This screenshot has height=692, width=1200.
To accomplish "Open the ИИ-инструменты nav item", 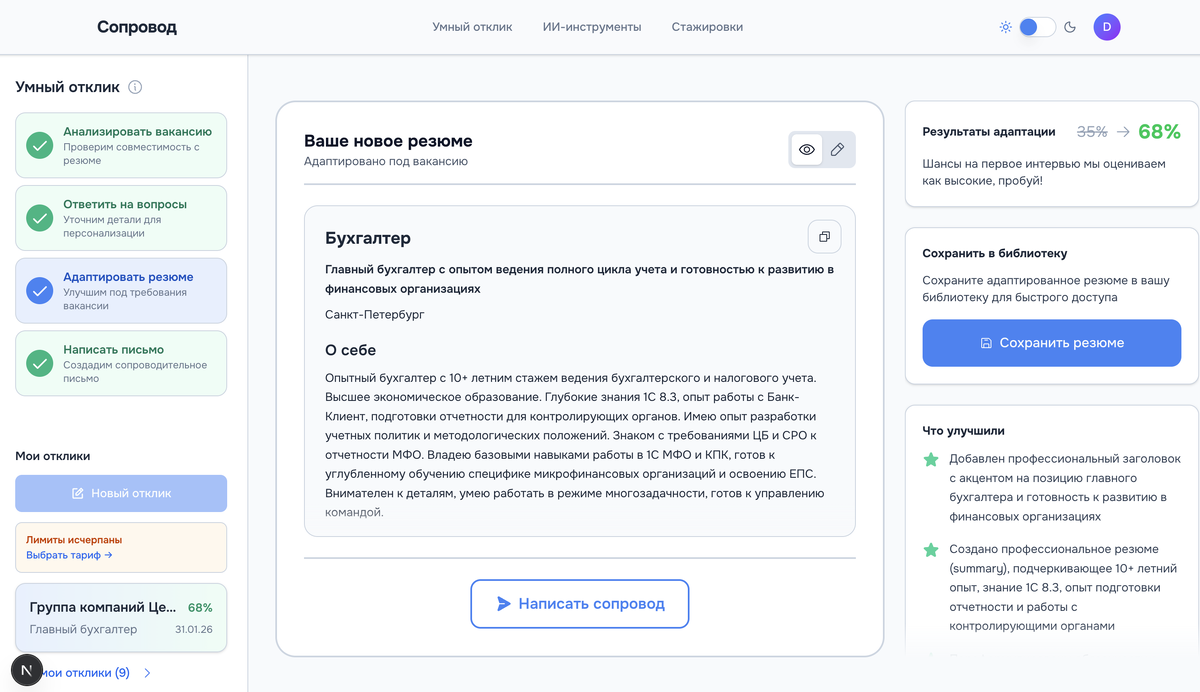I will 592,27.
